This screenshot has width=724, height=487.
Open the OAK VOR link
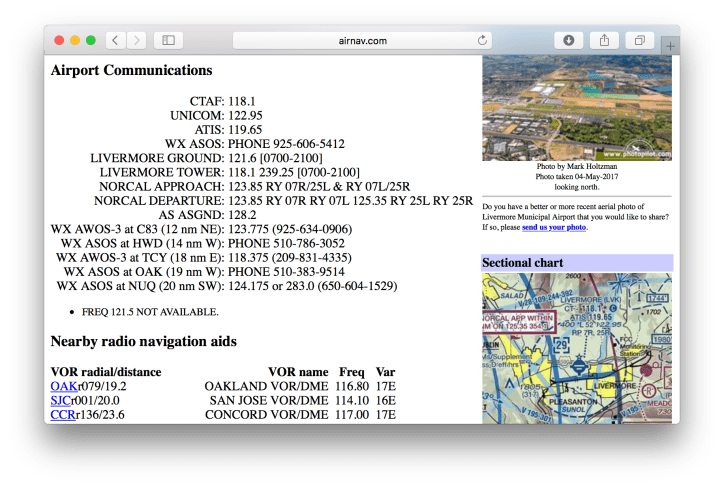(63, 386)
